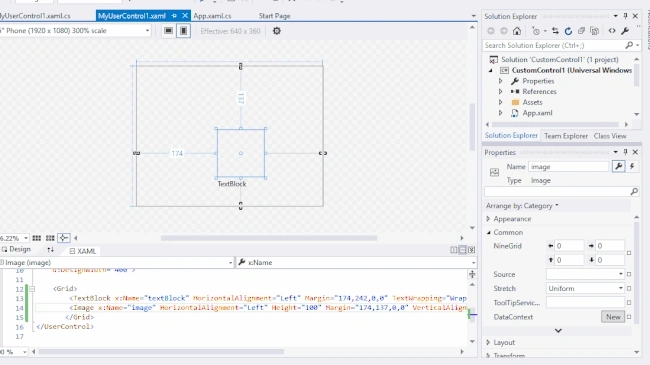Select horizontal split view icon
Screen dimensions: 650x365
pyautogui.click(x=462, y=250)
